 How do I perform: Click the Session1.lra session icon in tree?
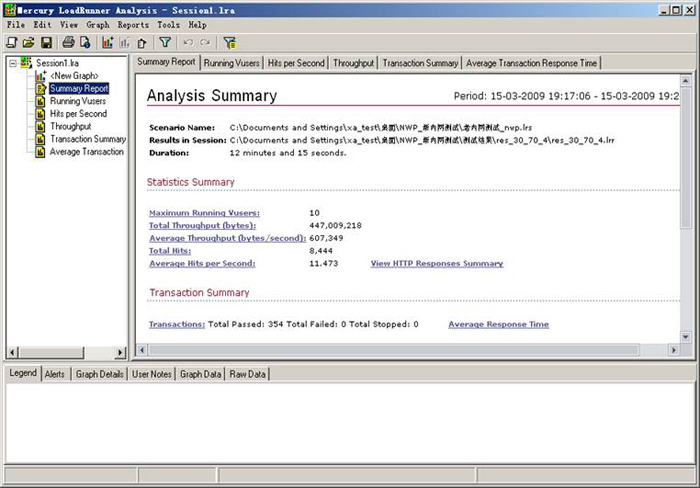coord(26,63)
